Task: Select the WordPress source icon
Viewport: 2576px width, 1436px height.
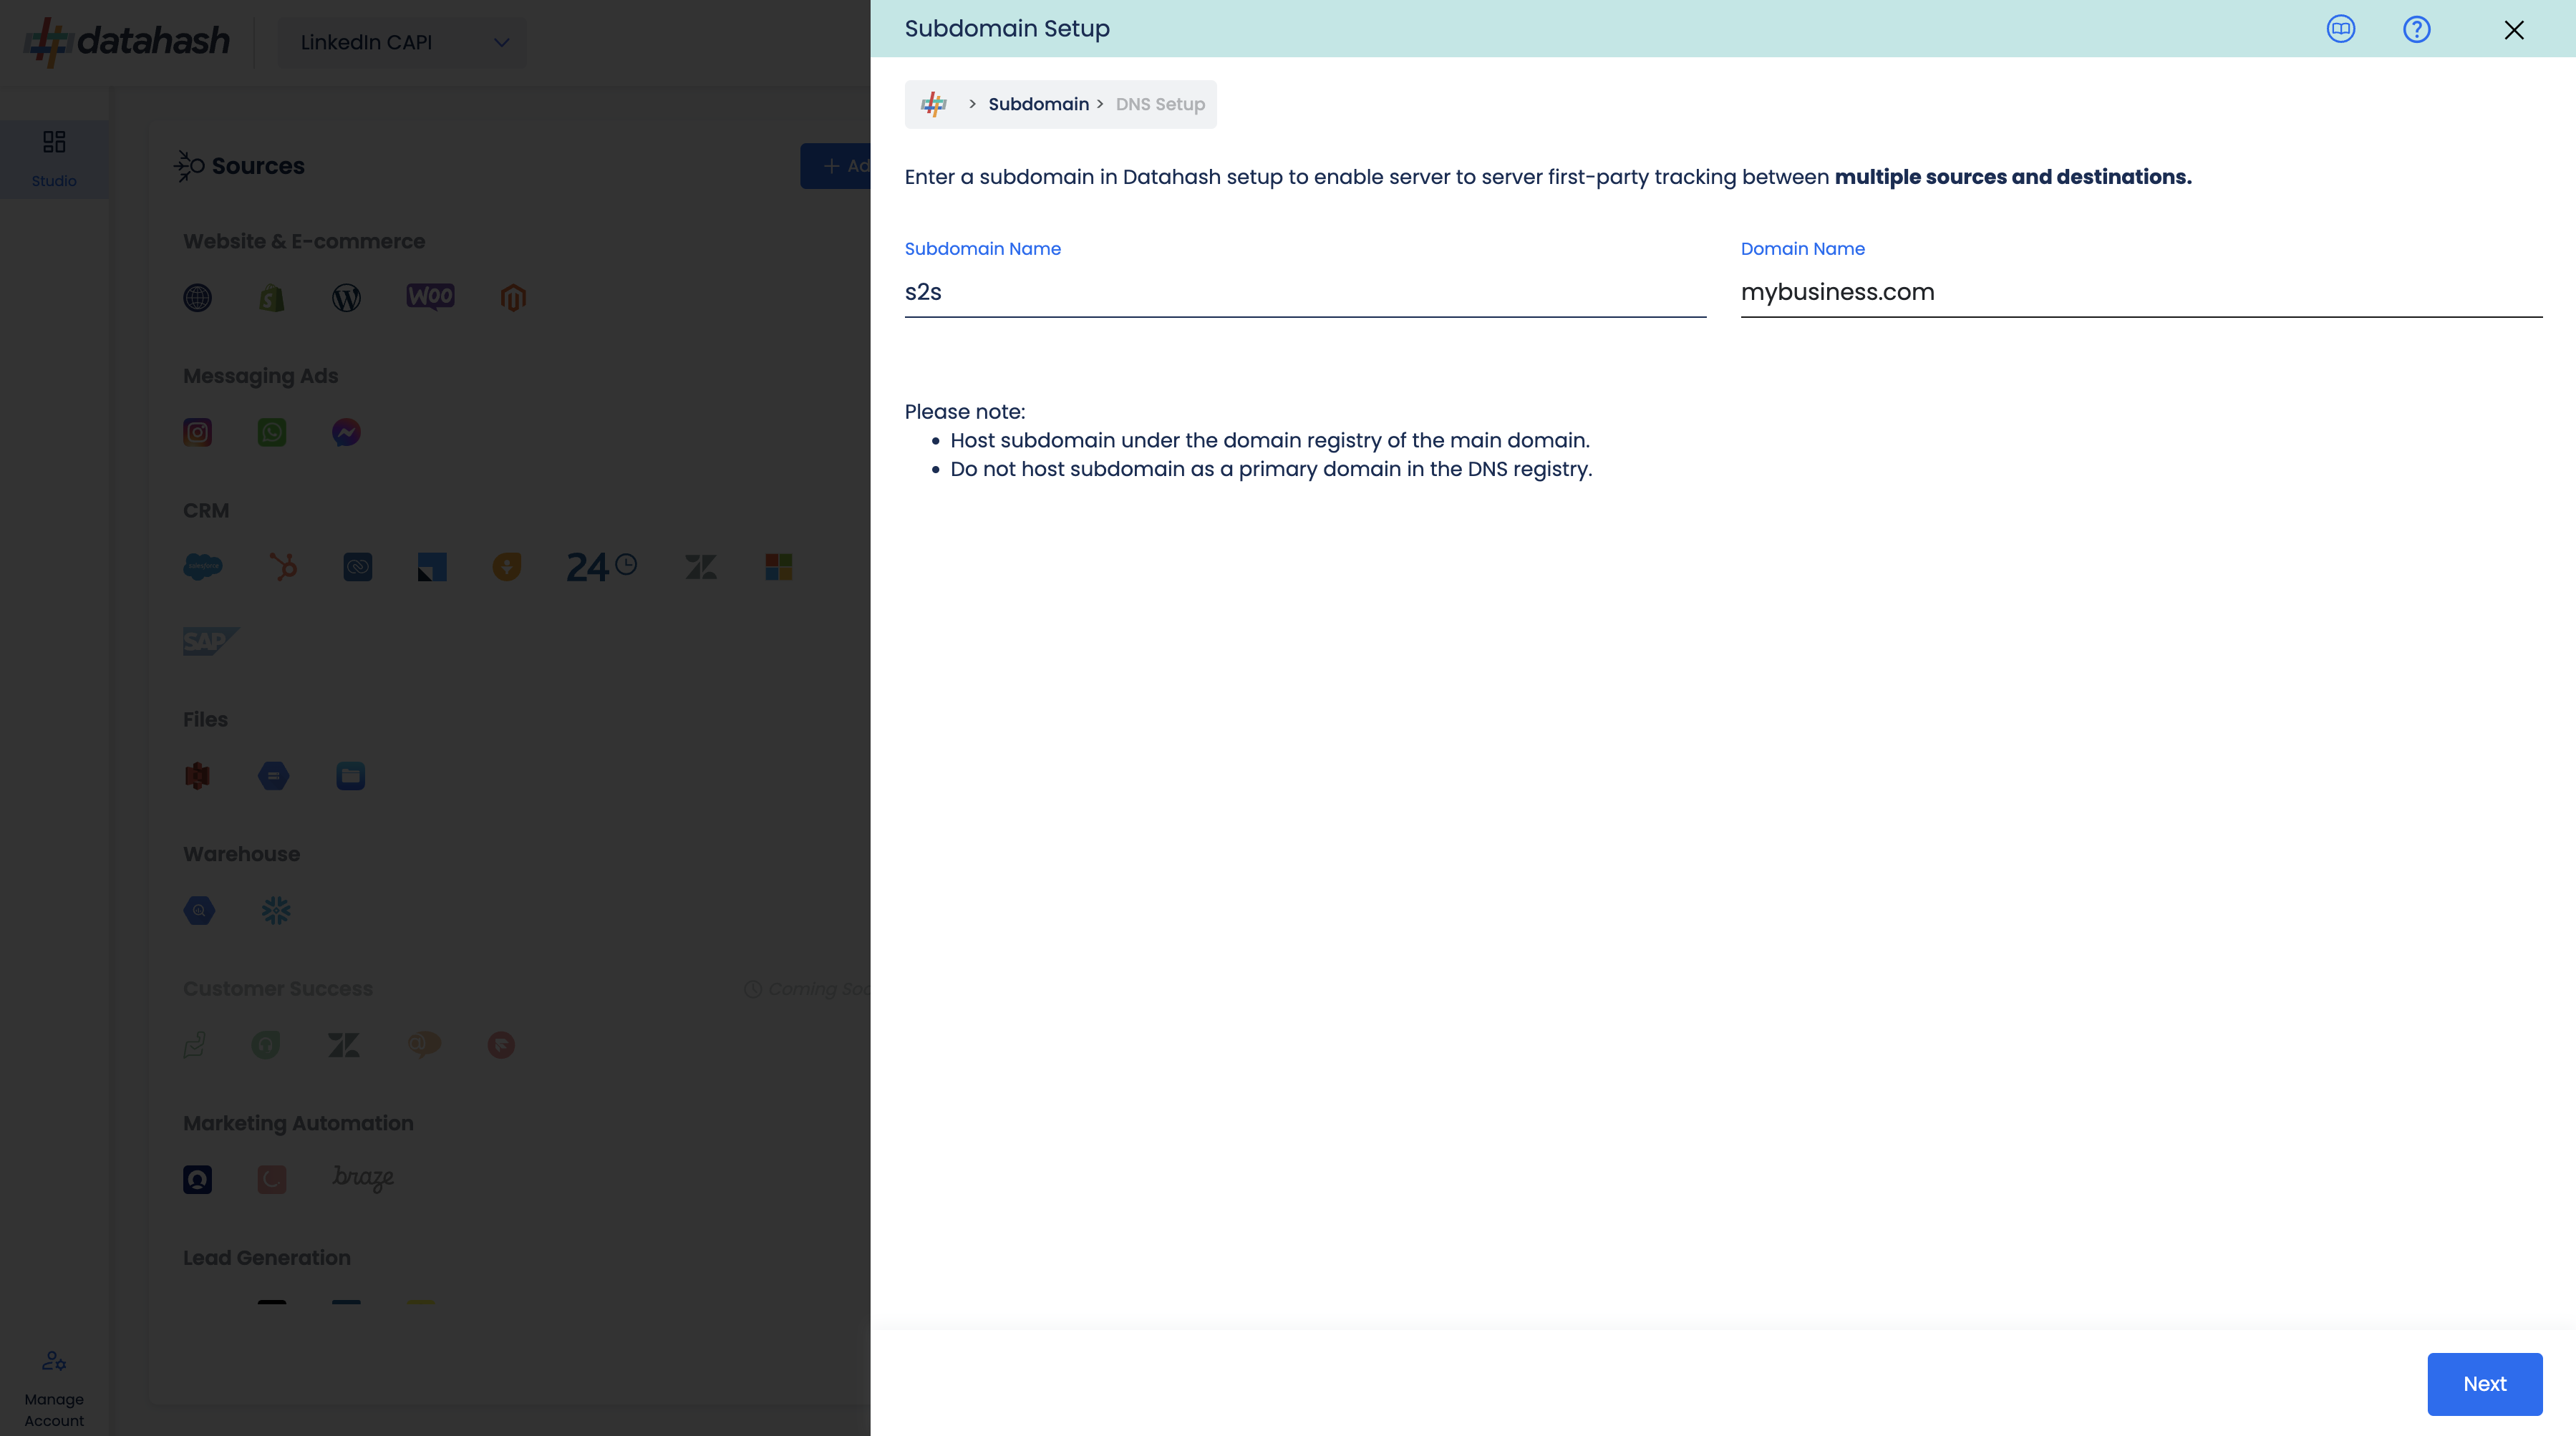Action: (346, 297)
